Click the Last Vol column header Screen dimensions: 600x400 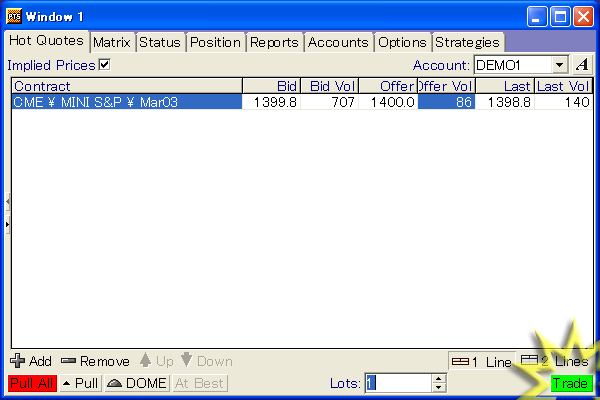click(x=563, y=86)
